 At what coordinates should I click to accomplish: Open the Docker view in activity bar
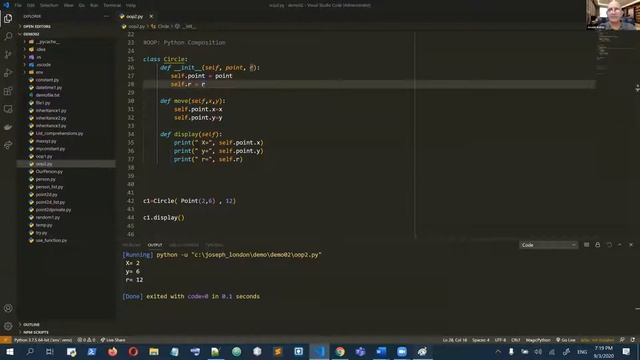[8, 127]
